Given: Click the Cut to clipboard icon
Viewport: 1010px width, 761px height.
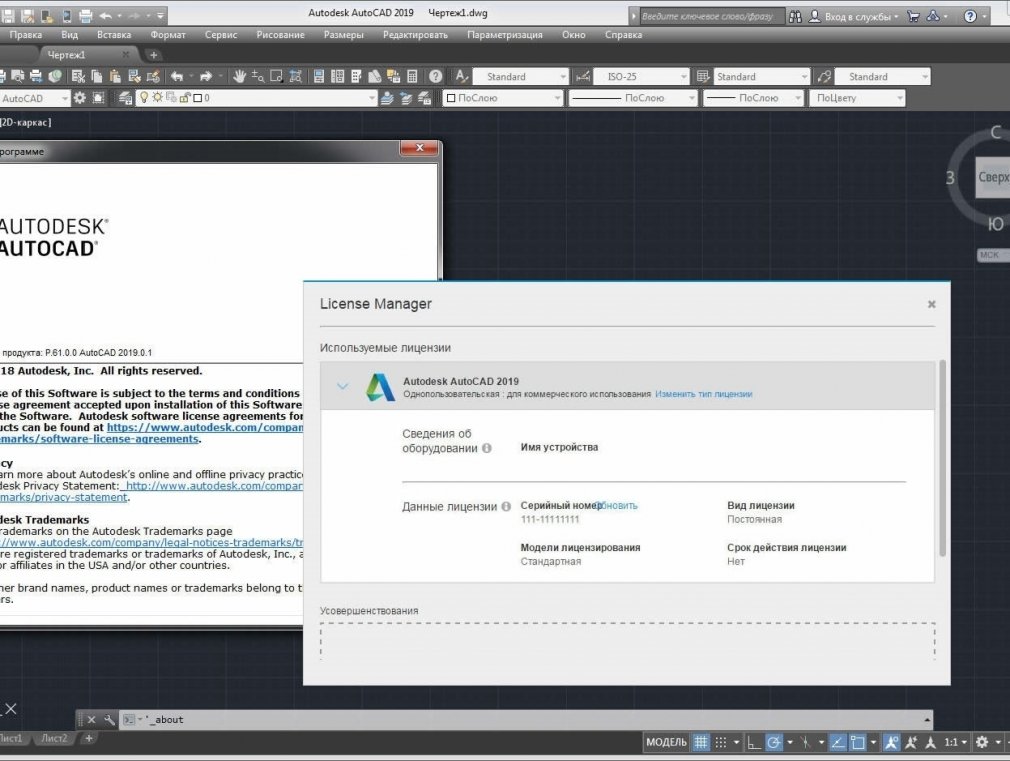Looking at the screenshot, I should pos(78,76).
